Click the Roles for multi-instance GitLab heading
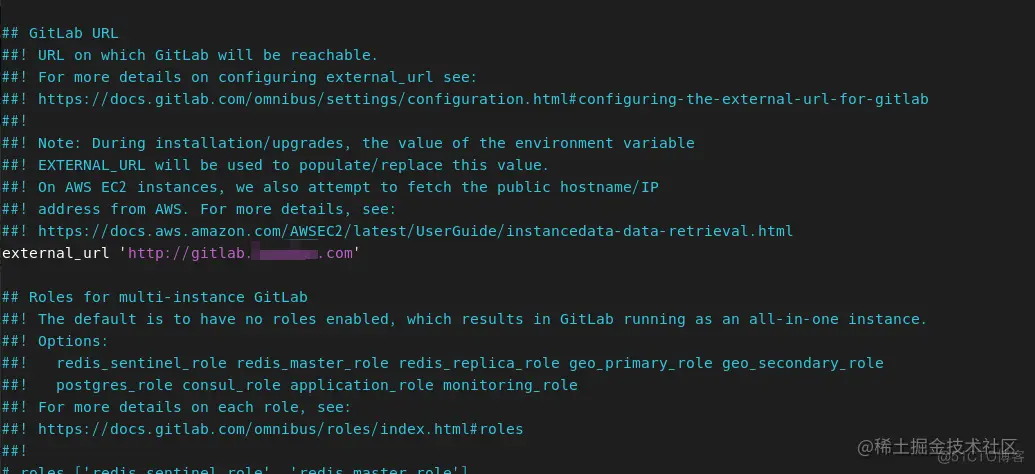Viewport: 1035px width, 474px height. click(154, 297)
